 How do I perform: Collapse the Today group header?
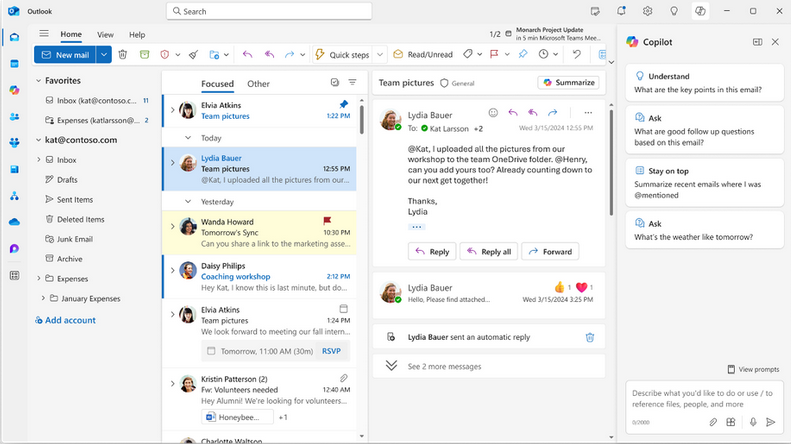click(188, 138)
